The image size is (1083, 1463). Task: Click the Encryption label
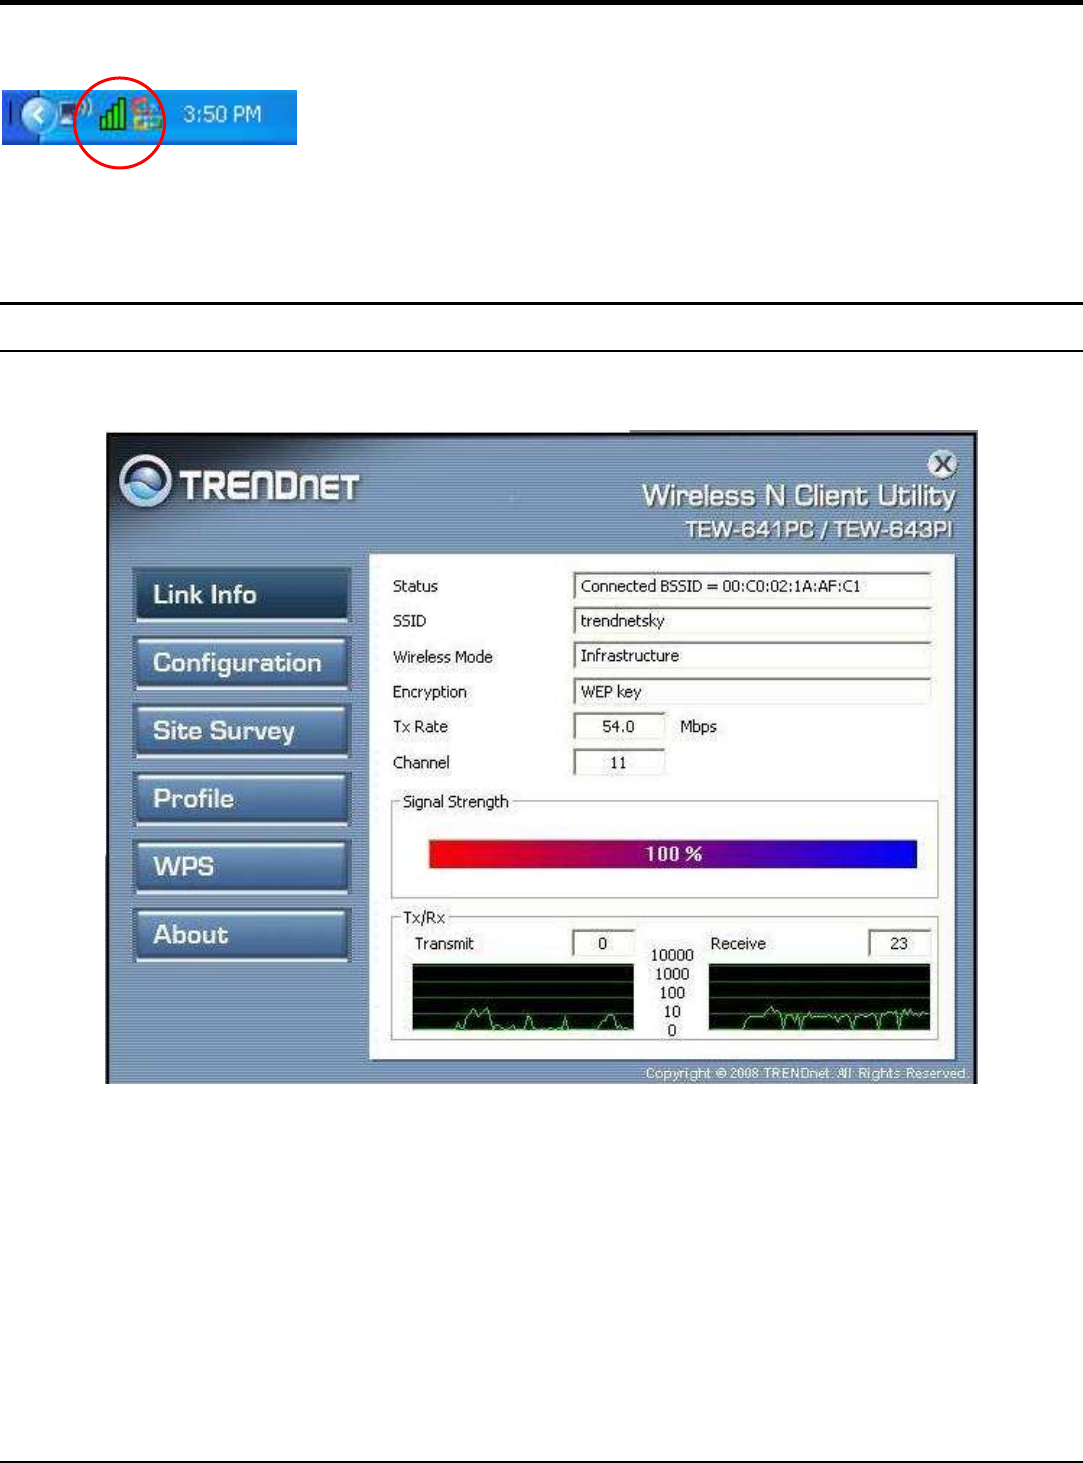(x=430, y=692)
